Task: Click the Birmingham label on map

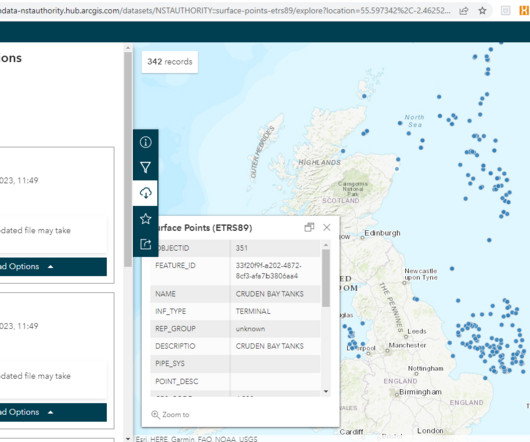Action: tap(420, 392)
